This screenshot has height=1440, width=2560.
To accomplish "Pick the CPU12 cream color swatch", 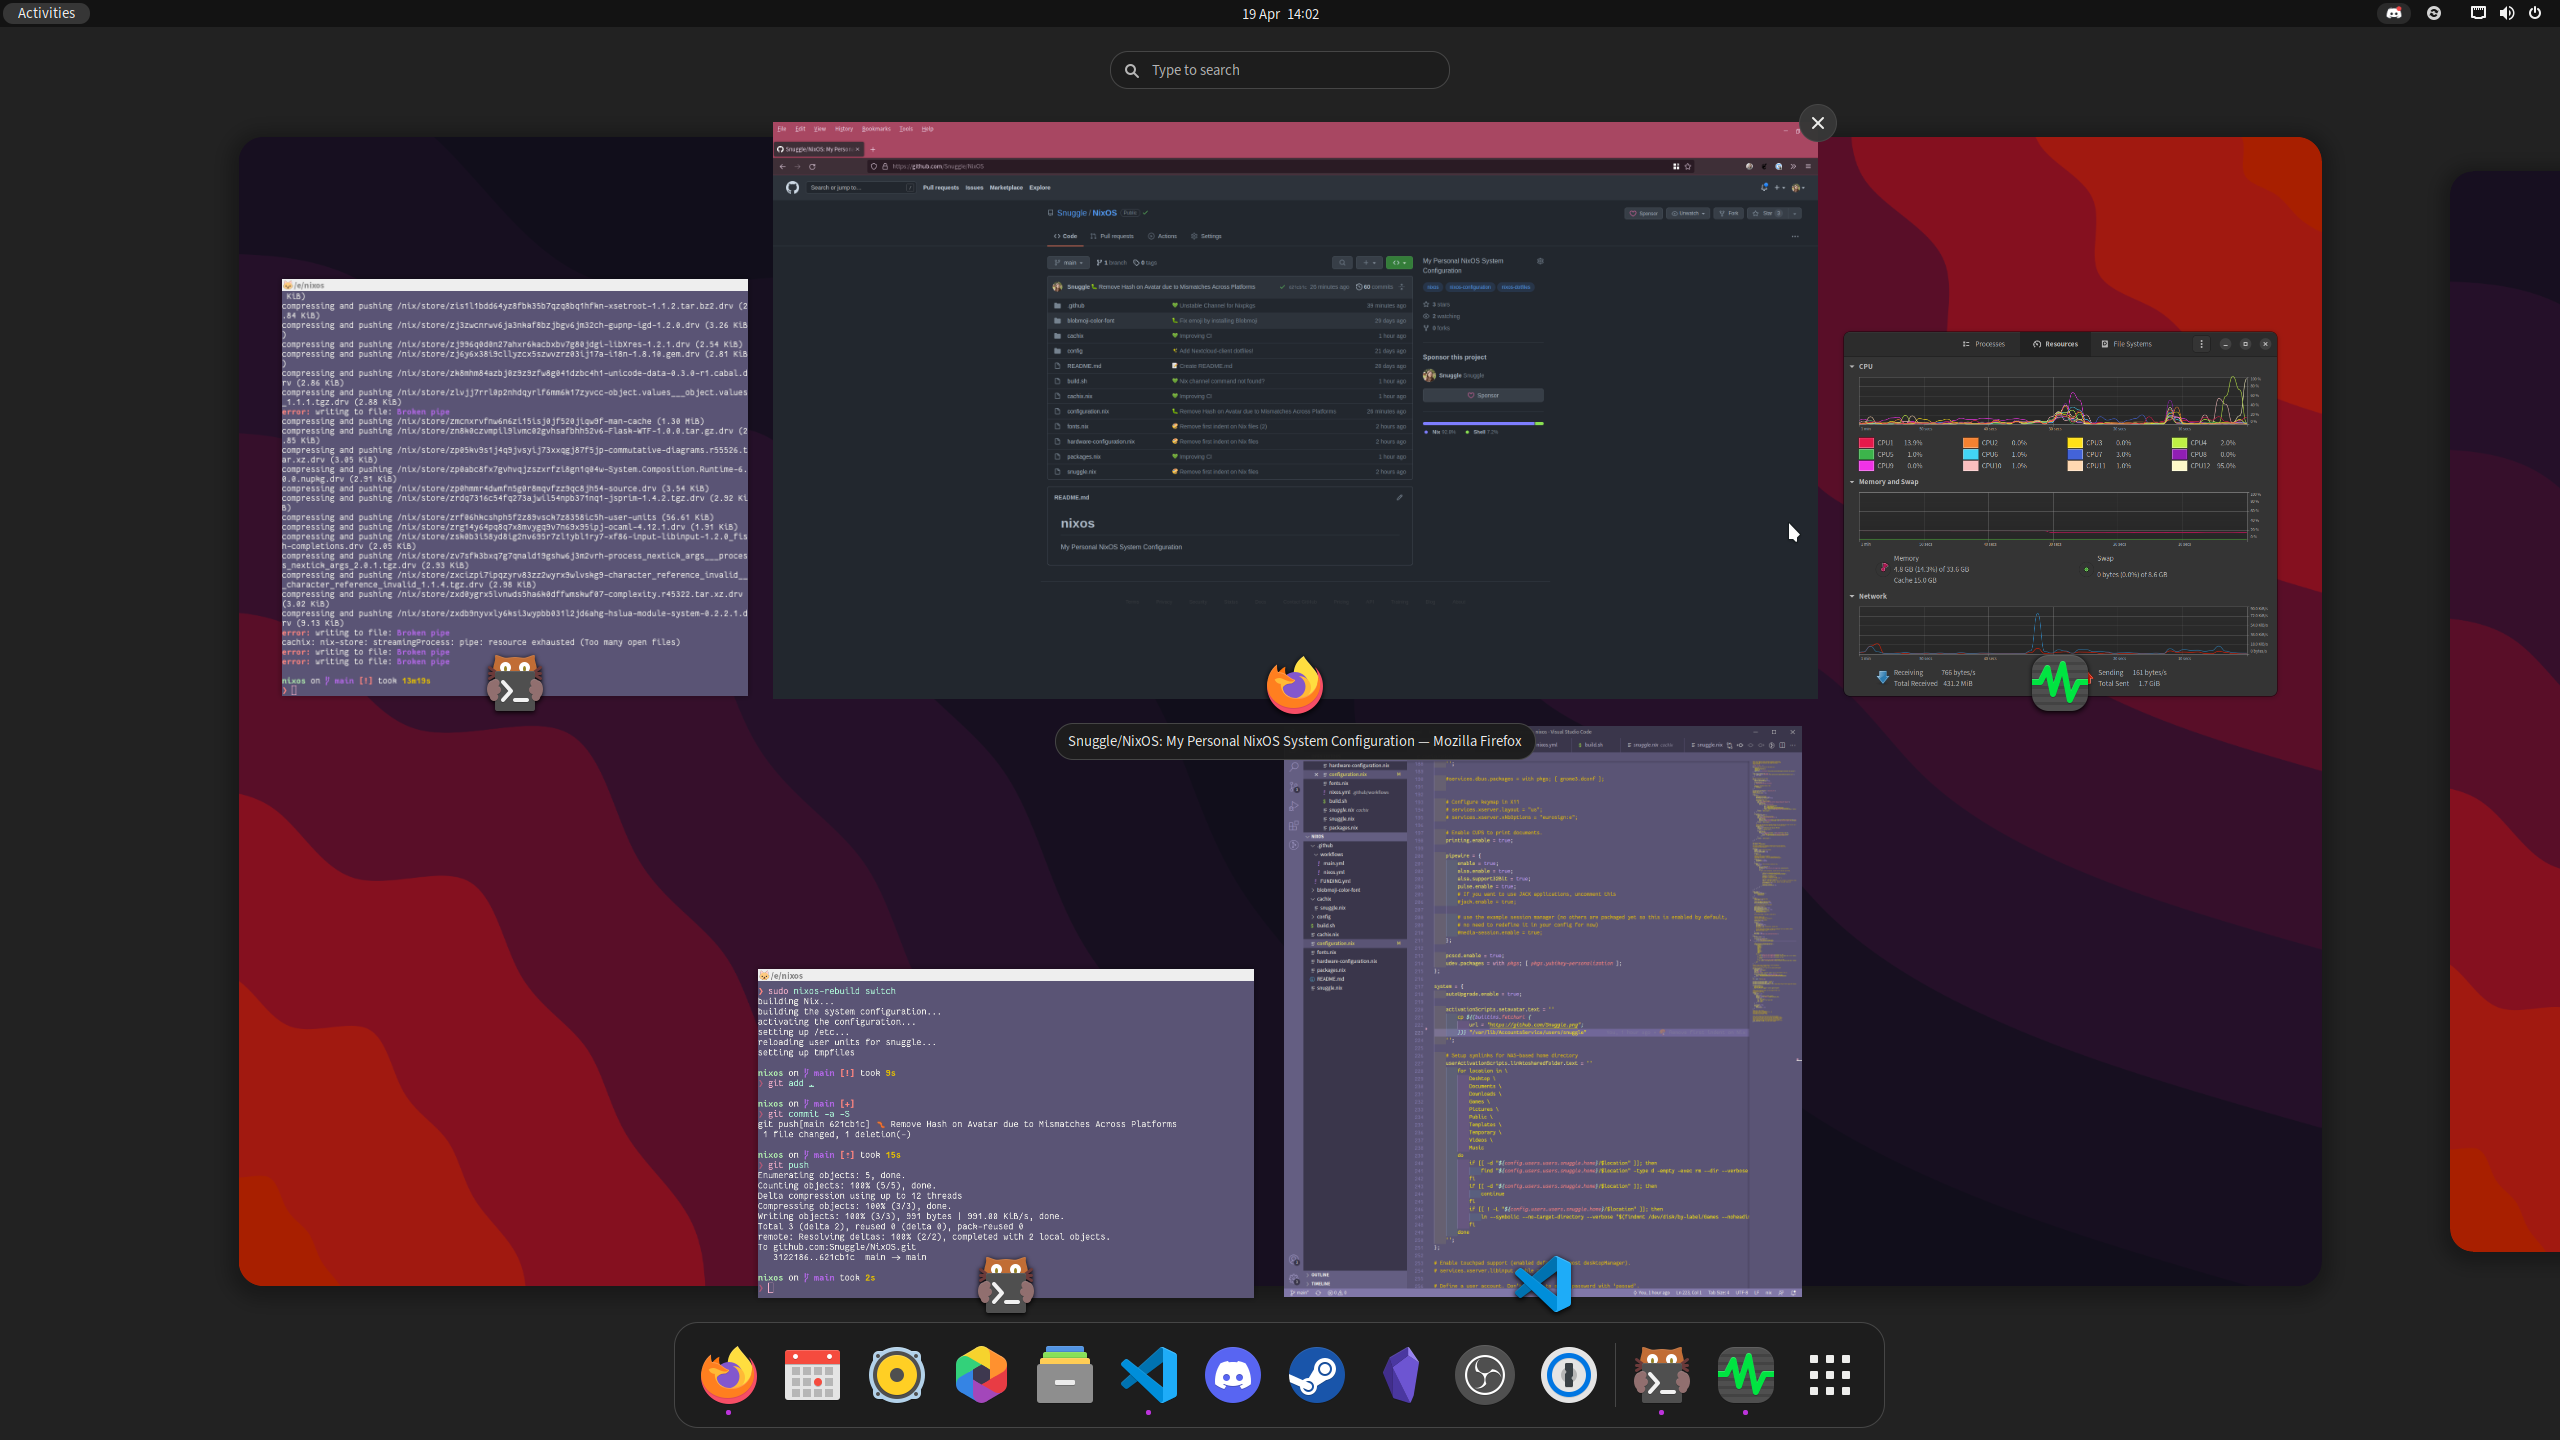I will click(2179, 465).
